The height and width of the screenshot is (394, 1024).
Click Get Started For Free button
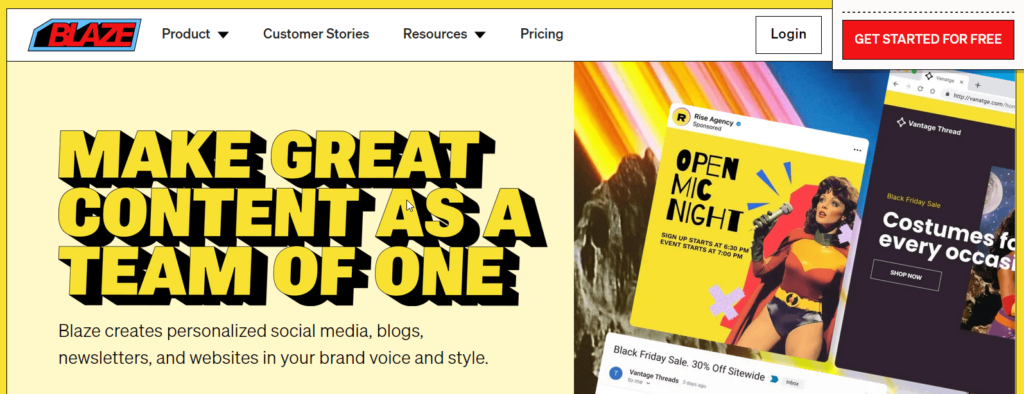tap(928, 39)
